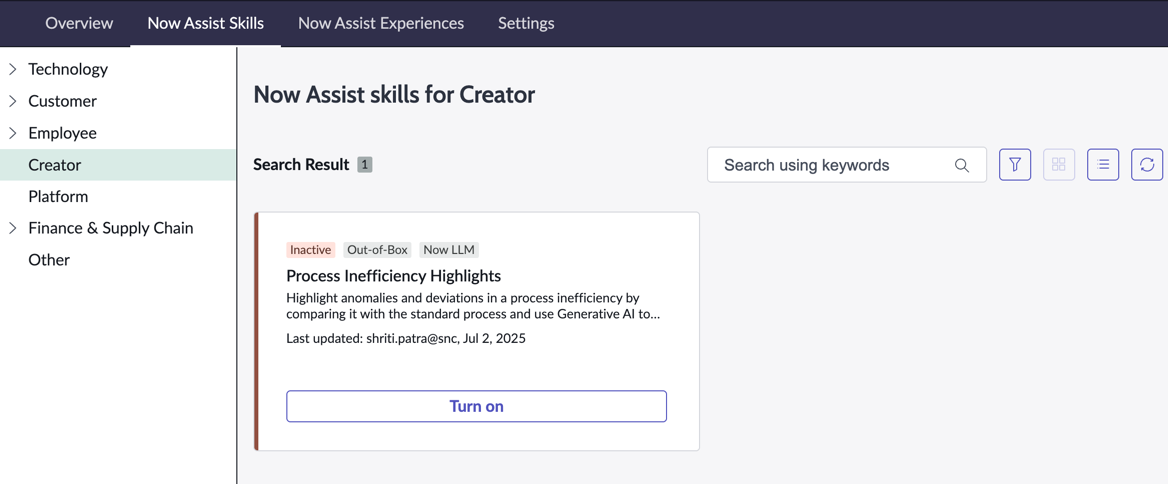1168x484 pixels.
Task: Click the Inactive status tag
Action: (x=311, y=249)
